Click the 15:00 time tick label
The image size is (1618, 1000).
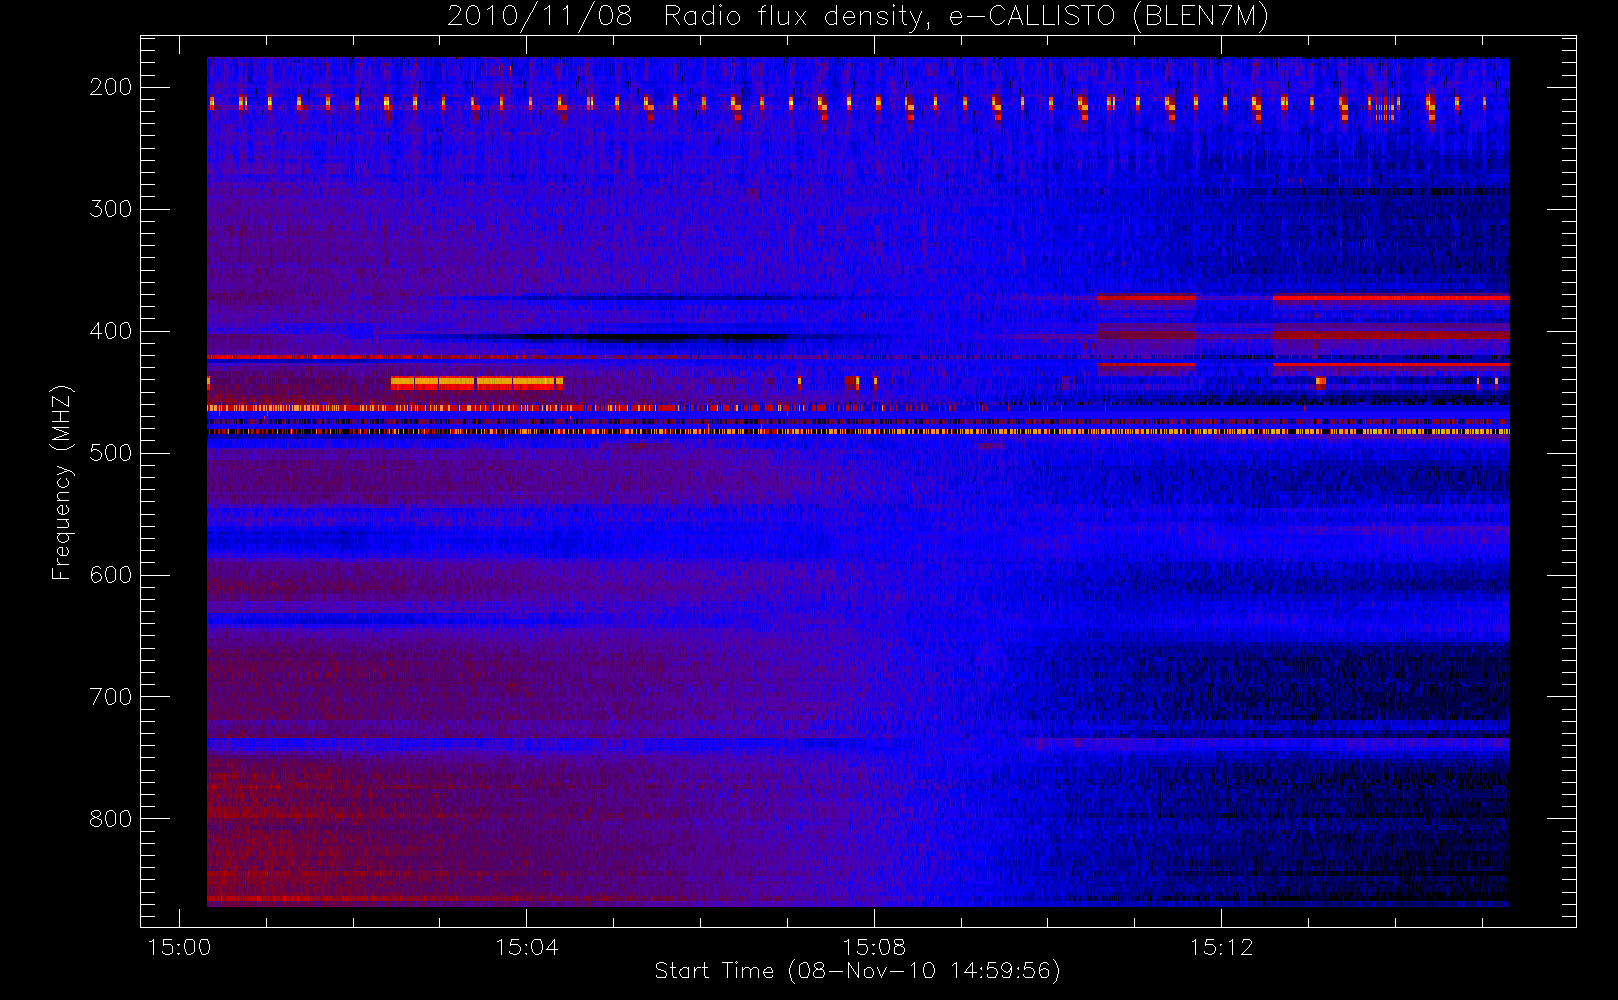[x=179, y=947]
